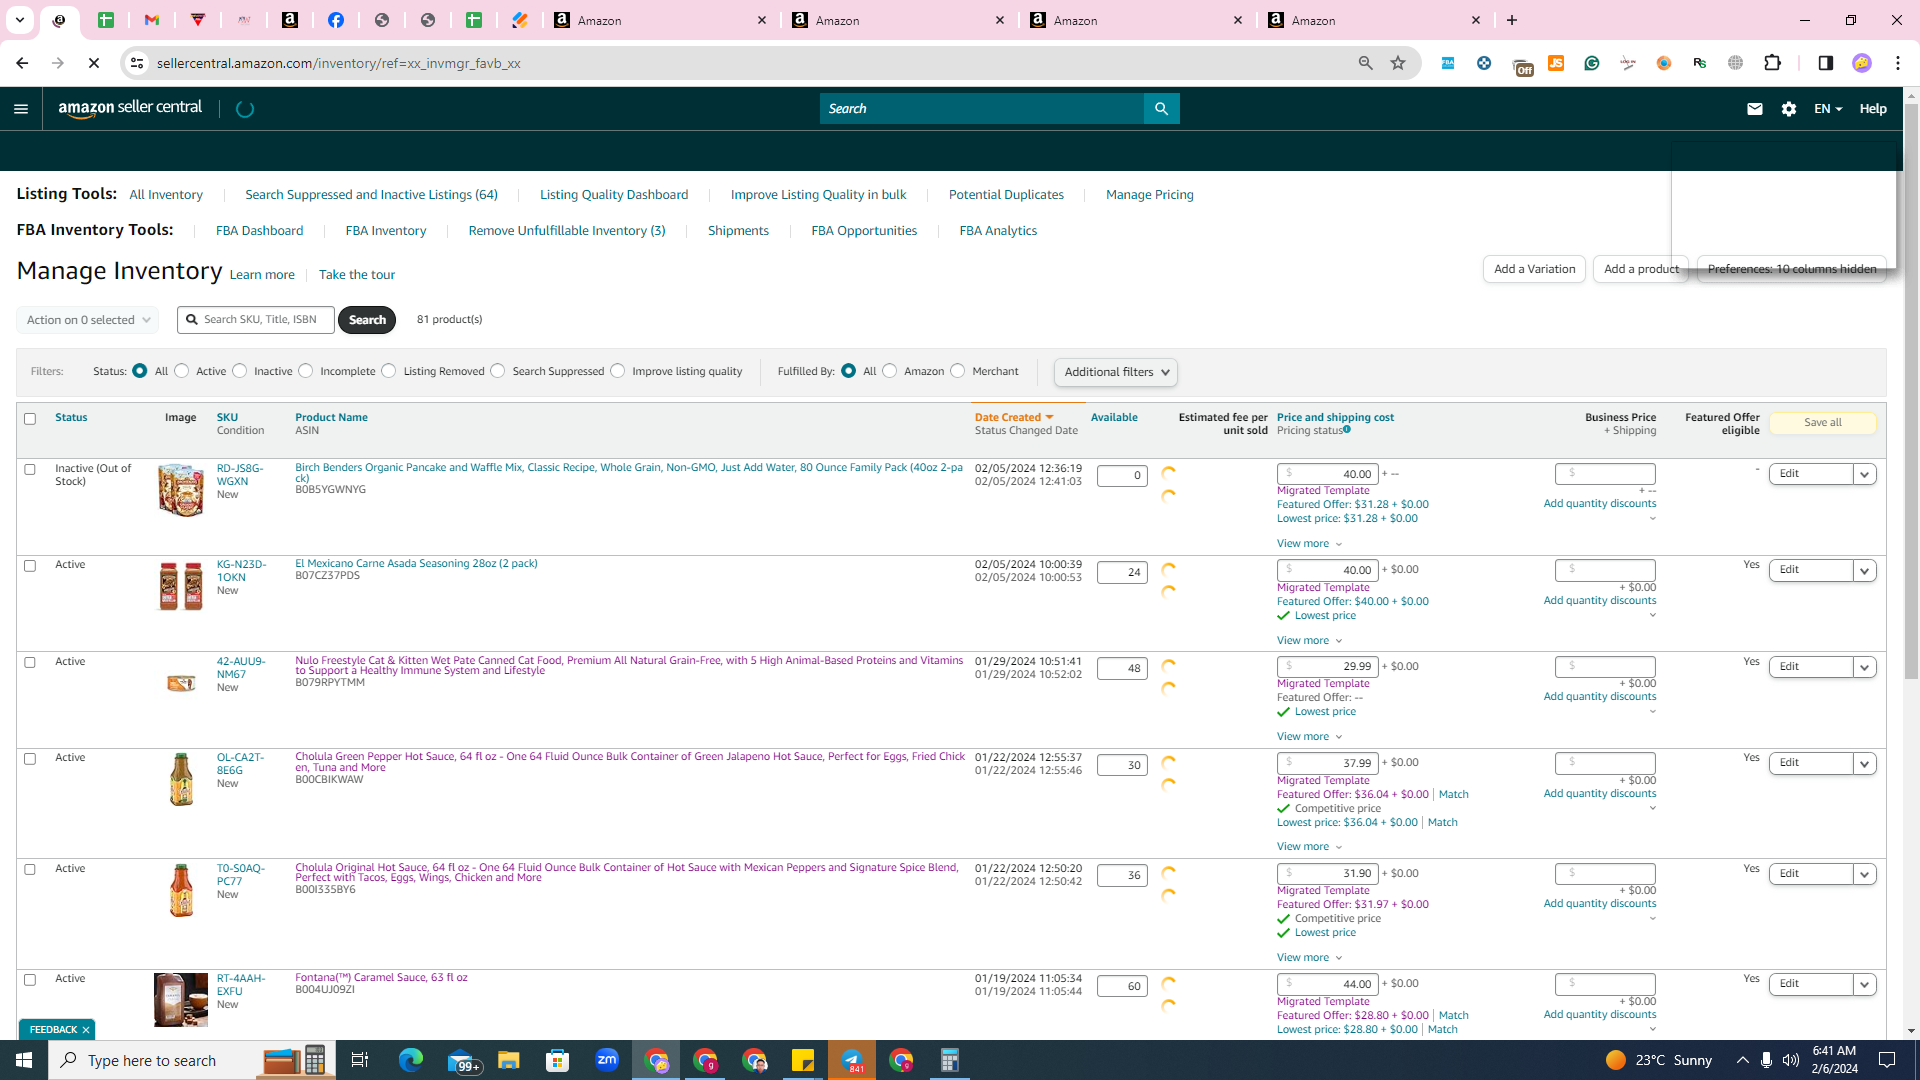1920x1080 pixels.
Task: Go to Manage Pricing listing tool
Action: coord(1149,195)
